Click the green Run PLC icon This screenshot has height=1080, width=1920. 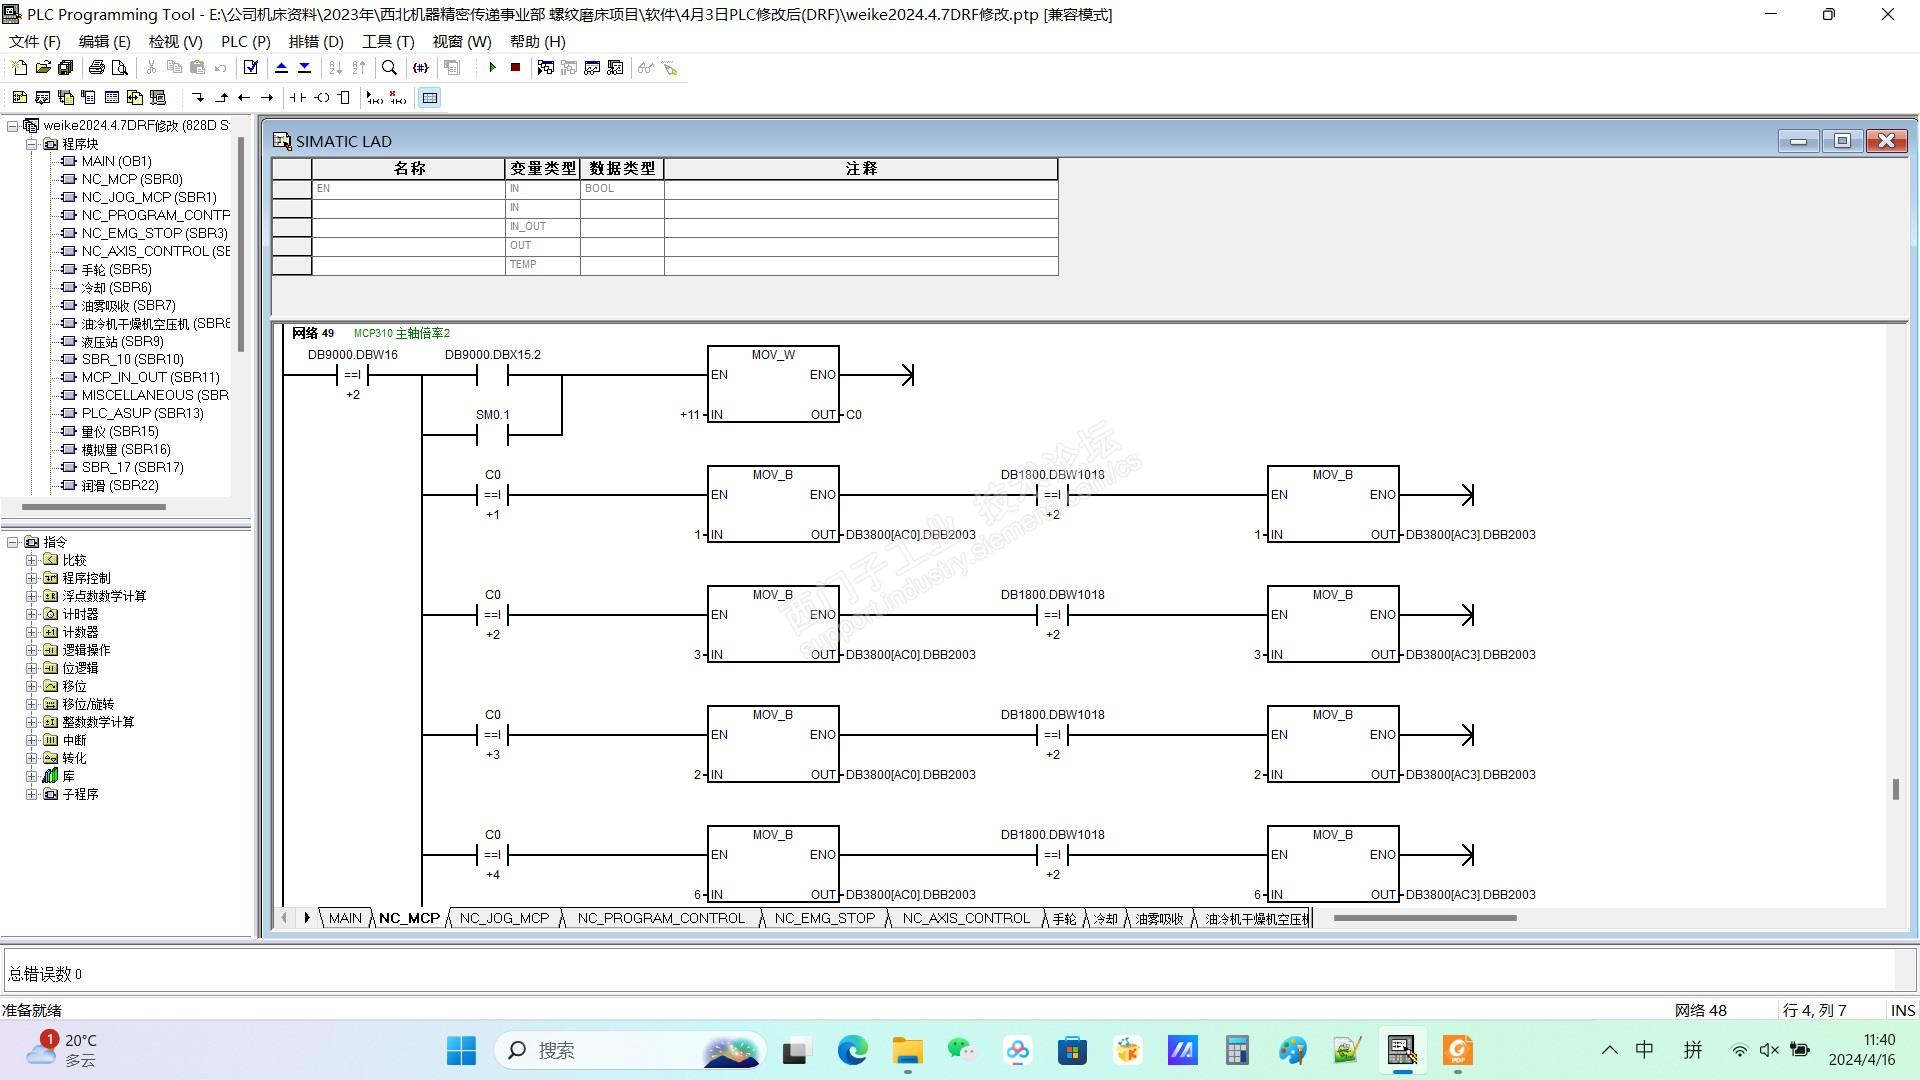492,67
